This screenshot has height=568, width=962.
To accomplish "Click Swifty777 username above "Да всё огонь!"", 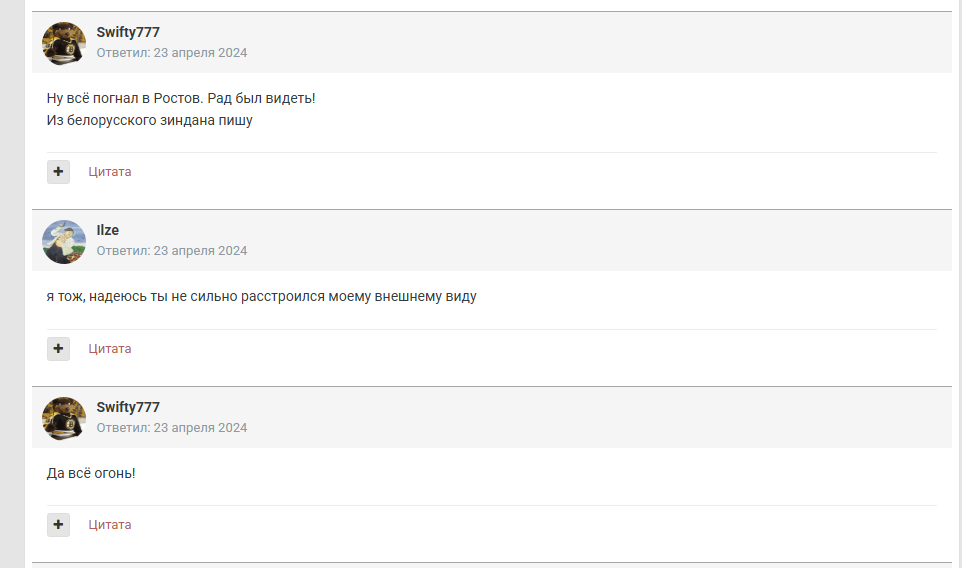I will click(x=128, y=407).
